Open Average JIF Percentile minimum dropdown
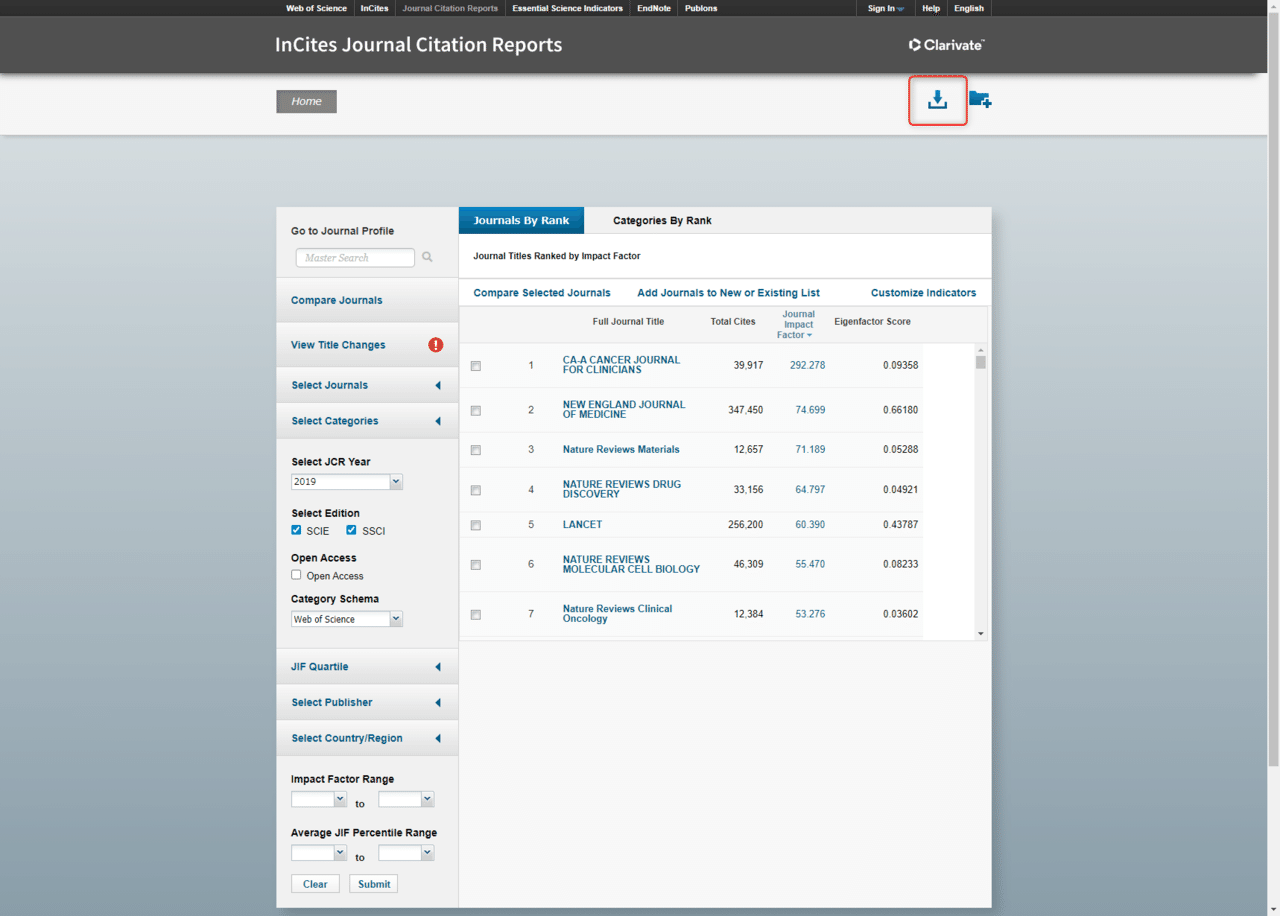This screenshot has height=916, width=1280. (x=319, y=853)
